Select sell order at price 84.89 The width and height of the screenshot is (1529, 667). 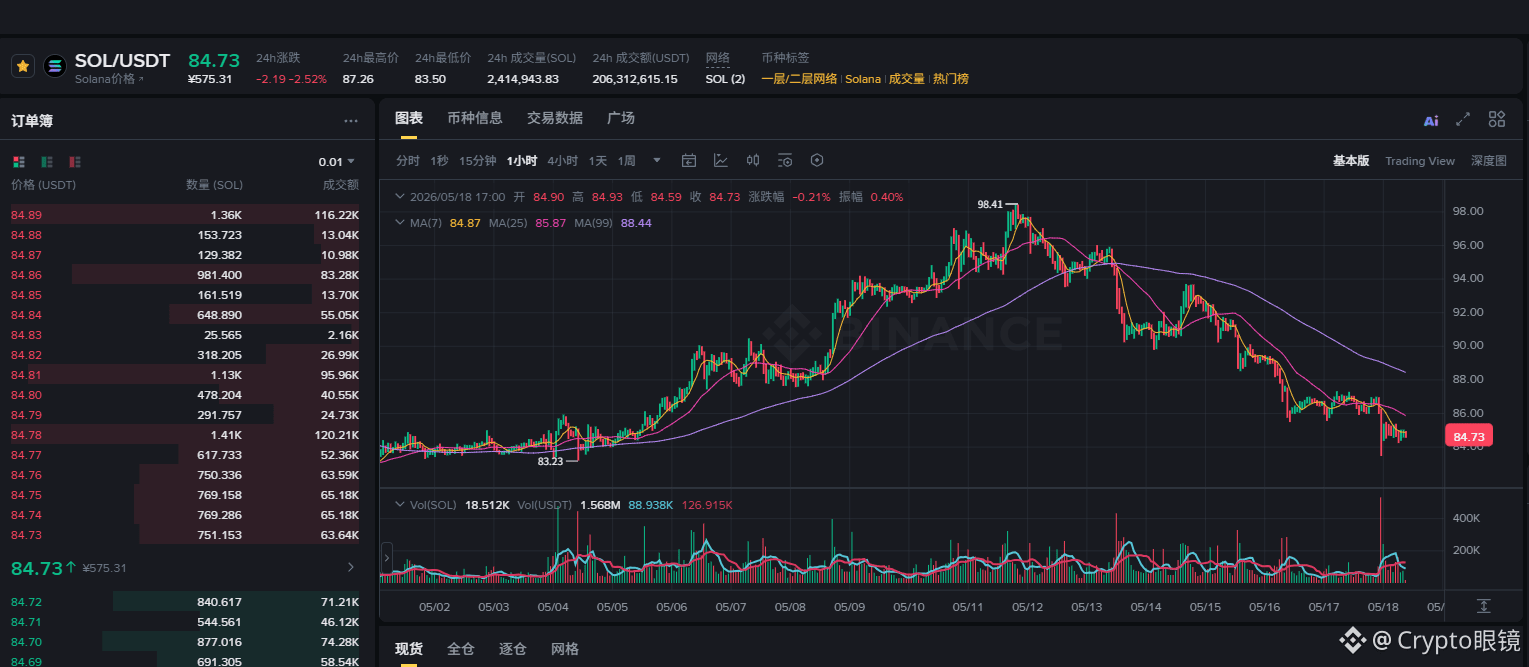185,215
